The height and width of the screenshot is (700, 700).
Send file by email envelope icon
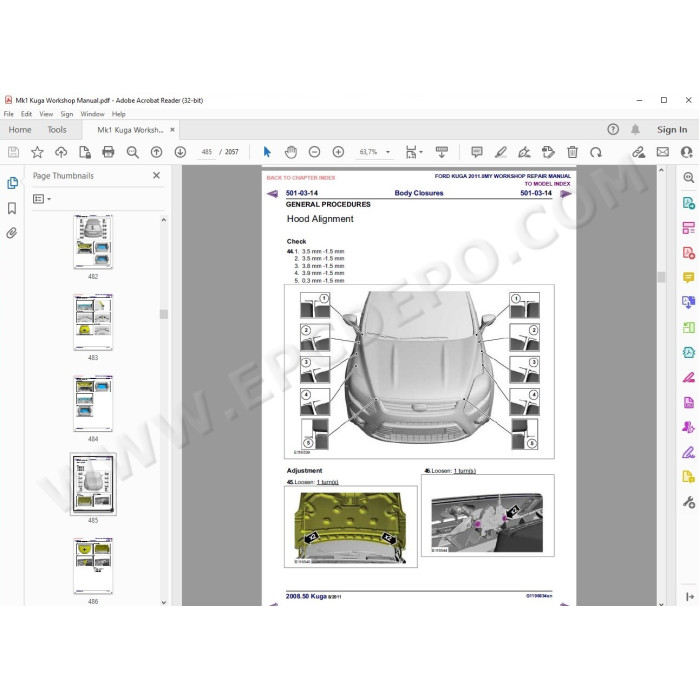pyautogui.click(x=662, y=152)
